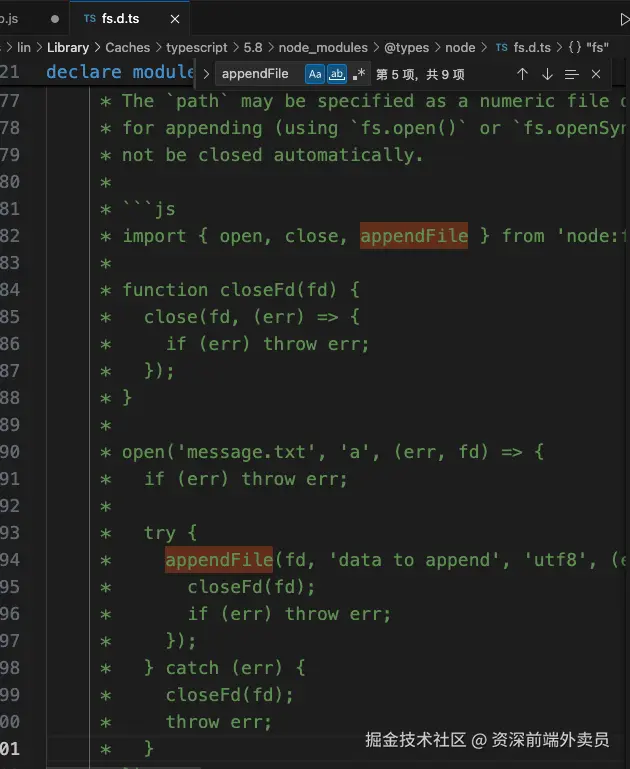Click the TS icon in breadcrumb
Viewport: 630px width, 769px height.
502,48
